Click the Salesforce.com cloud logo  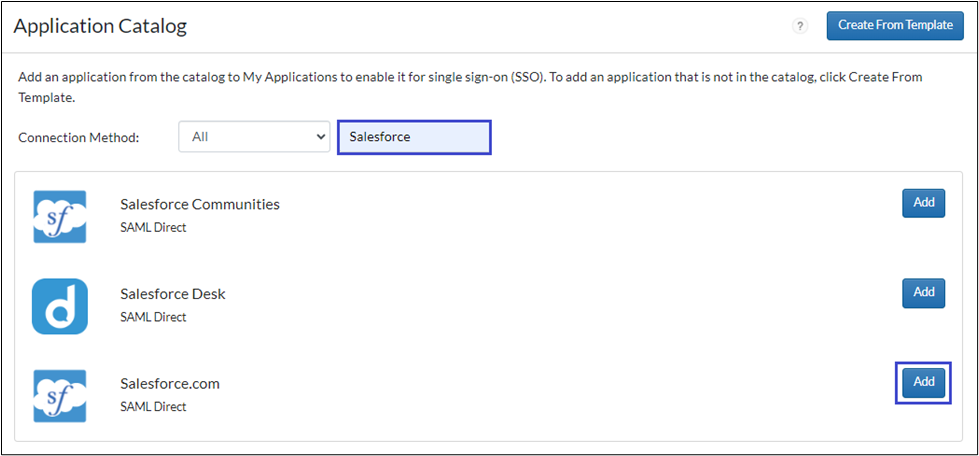coord(60,395)
